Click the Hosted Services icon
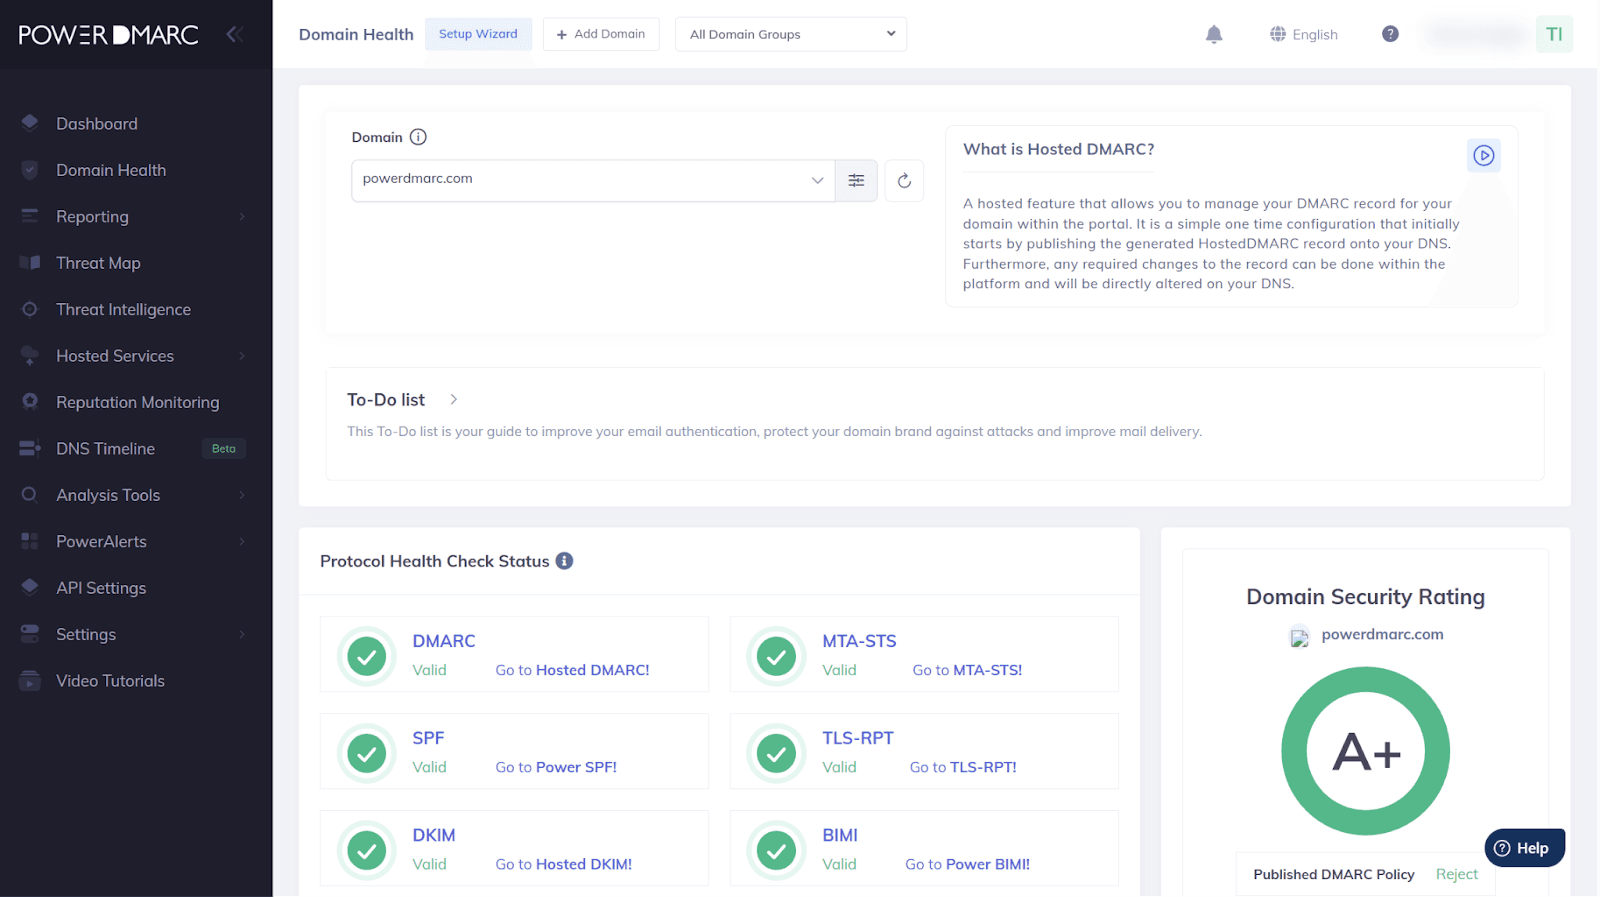 click(30, 356)
